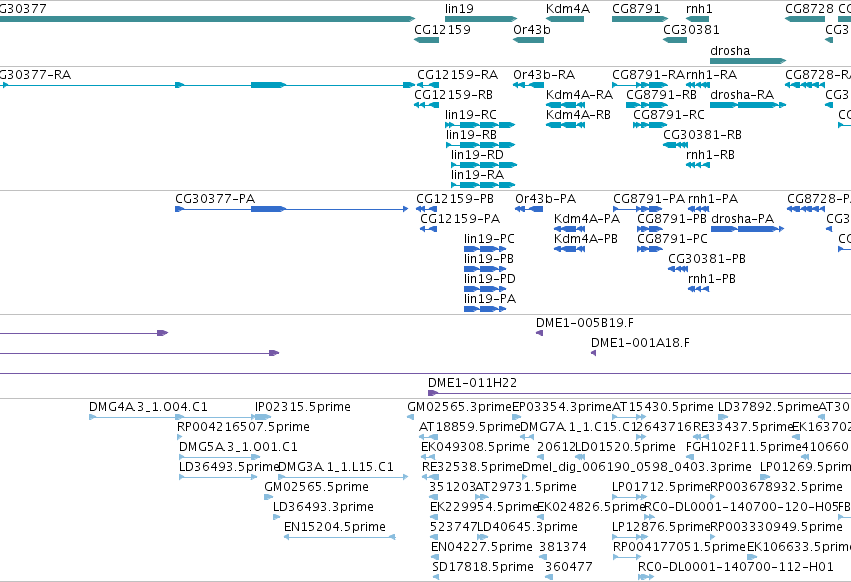Click the lin19 gene bar

481,19
